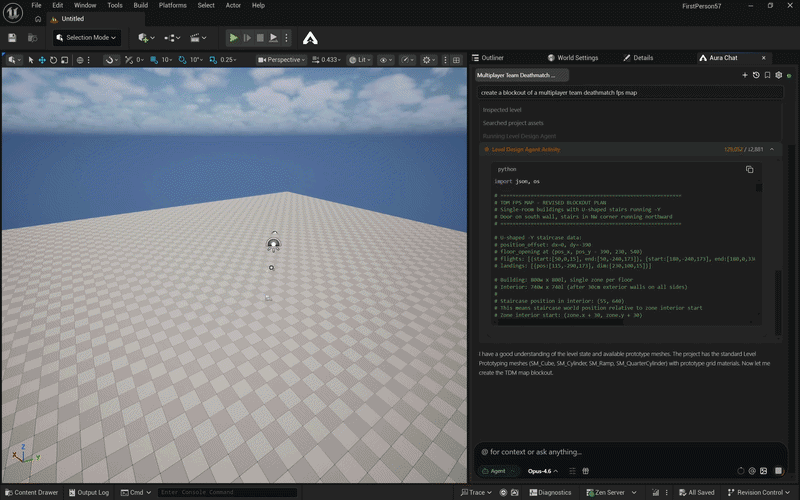Open chat history clock icon
Screen dimensions: 800x500
(x=756, y=75)
